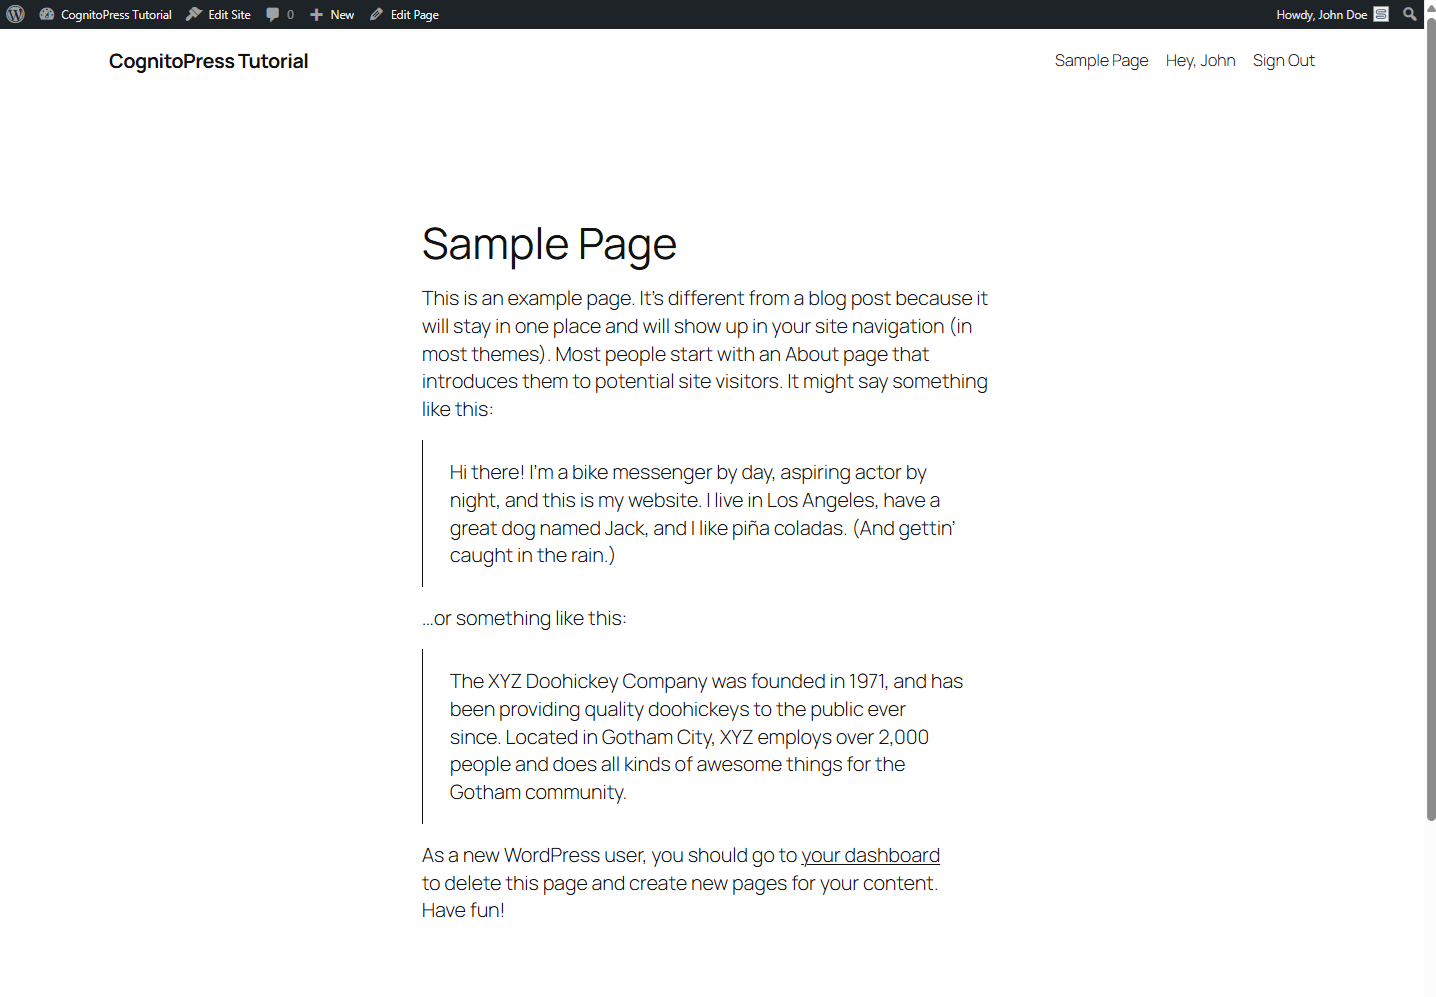Click the Sign Out link
This screenshot has width=1436, height=997.
pyautogui.click(x=1283, y=60)
